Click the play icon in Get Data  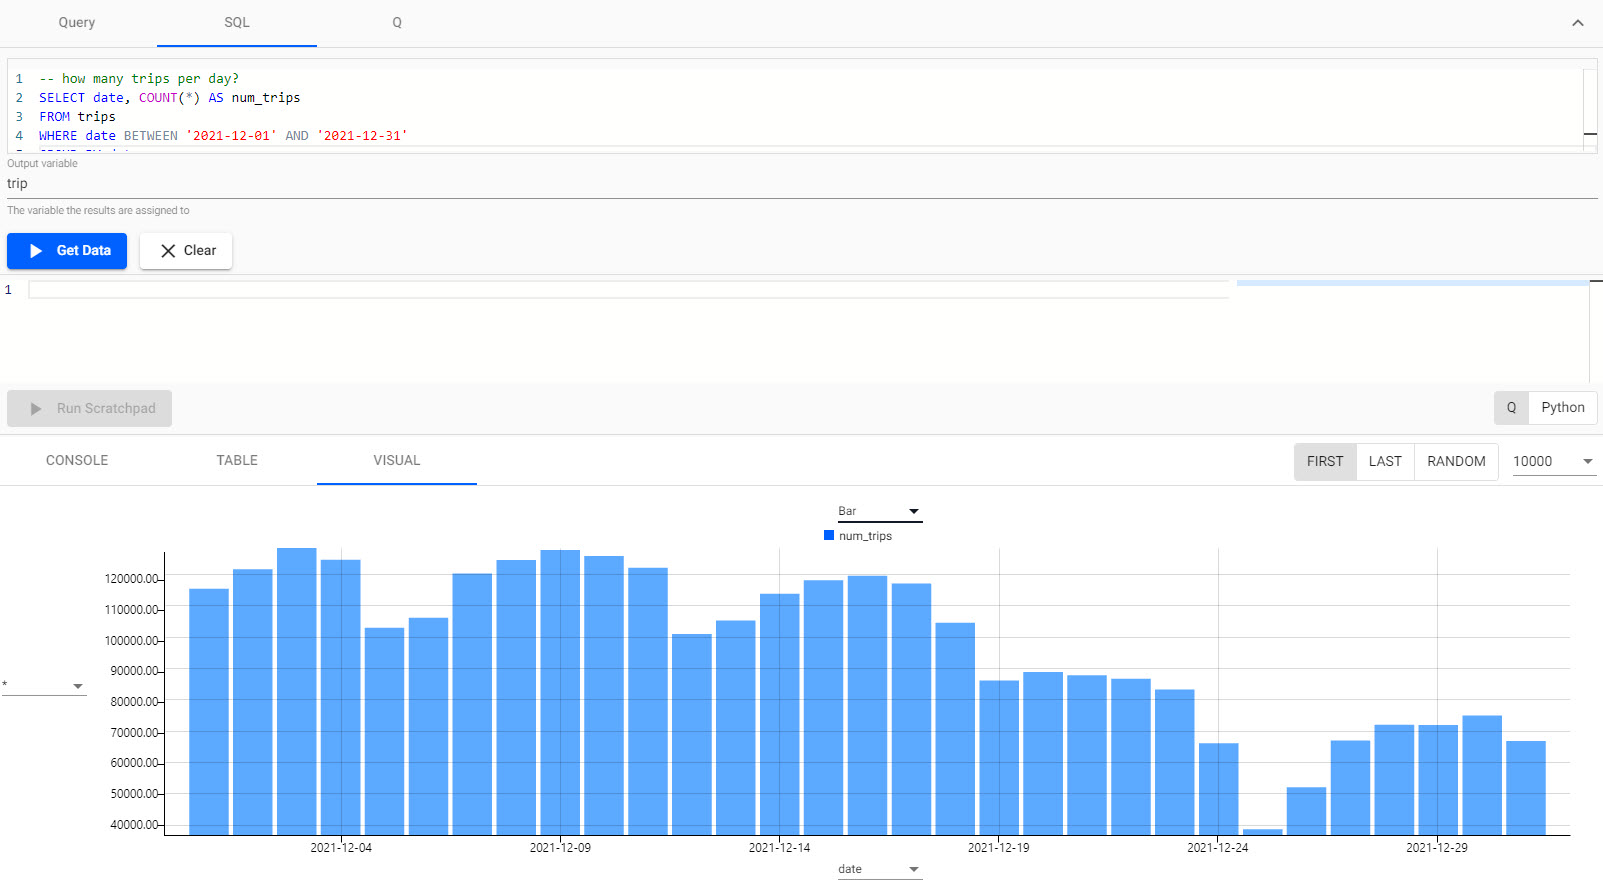pyautogui.click(x=36, y=251)
